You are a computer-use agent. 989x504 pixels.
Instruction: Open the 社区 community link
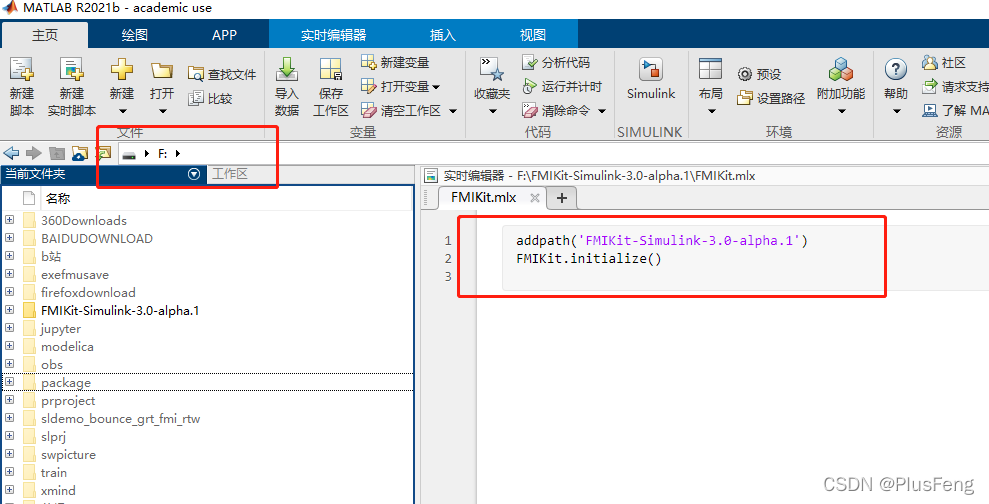point(944,62)
